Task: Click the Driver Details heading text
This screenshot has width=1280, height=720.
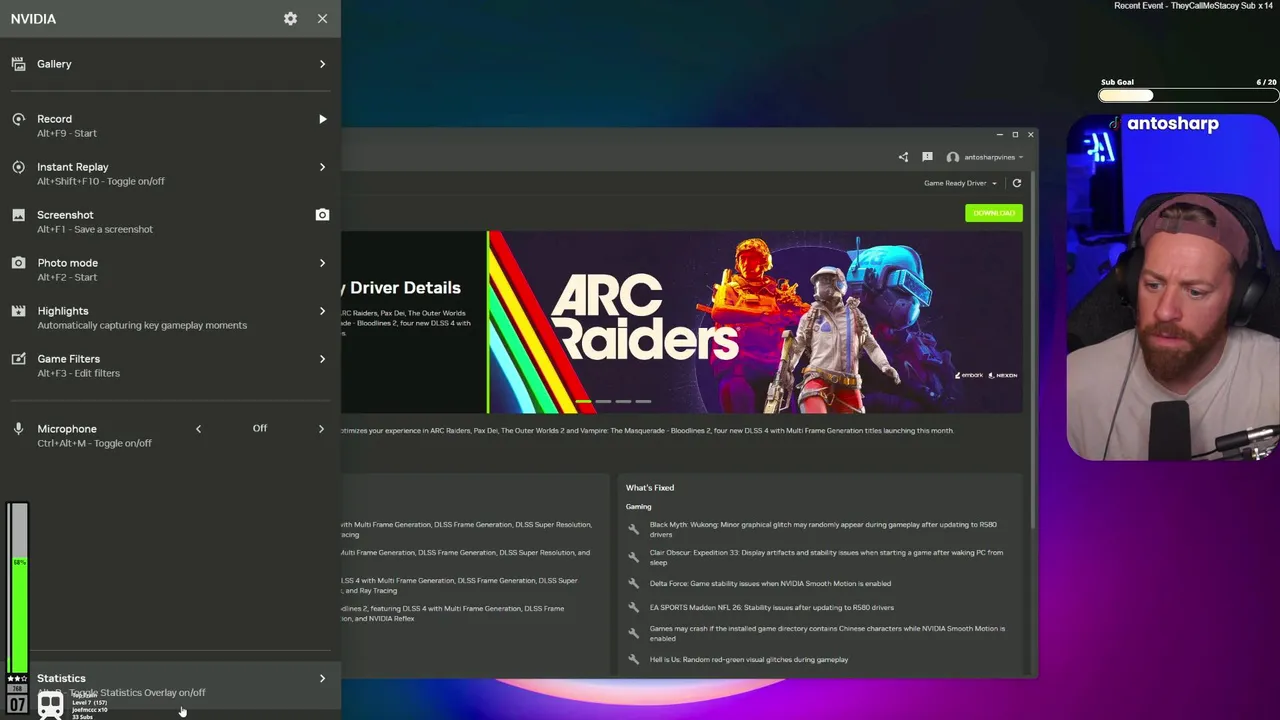Action: (405, 288)
